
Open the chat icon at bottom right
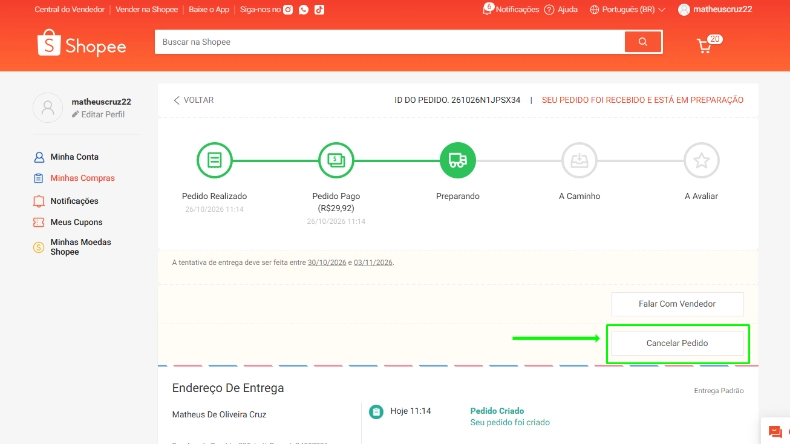(x=775, y=431)
